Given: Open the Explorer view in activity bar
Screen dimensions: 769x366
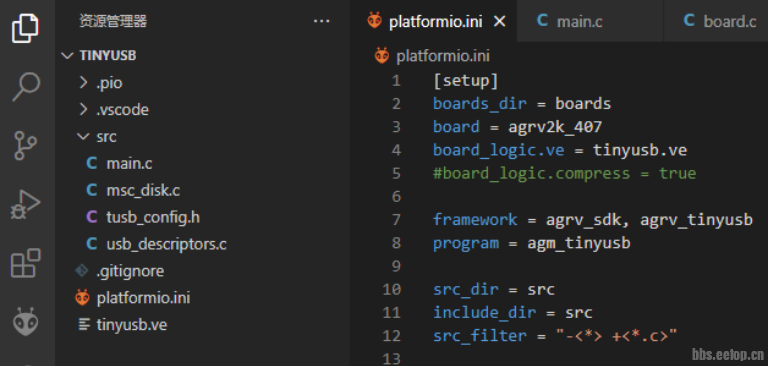Looking at the screenshot, I should click(x=25, y=28).
